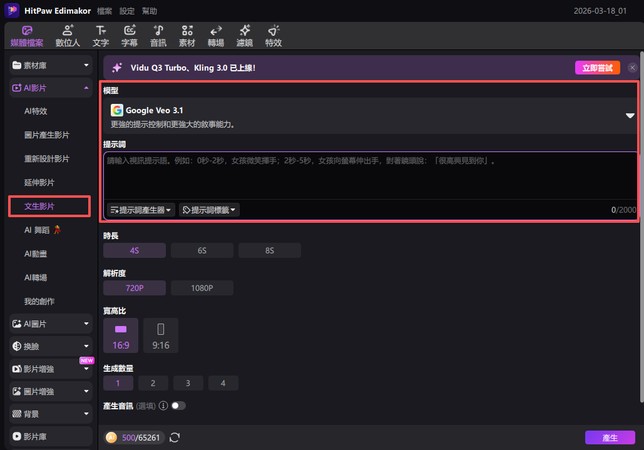Select AI轉場 in sidebar
This screenshot has width=644, height=450.
[x=36, y=278]
